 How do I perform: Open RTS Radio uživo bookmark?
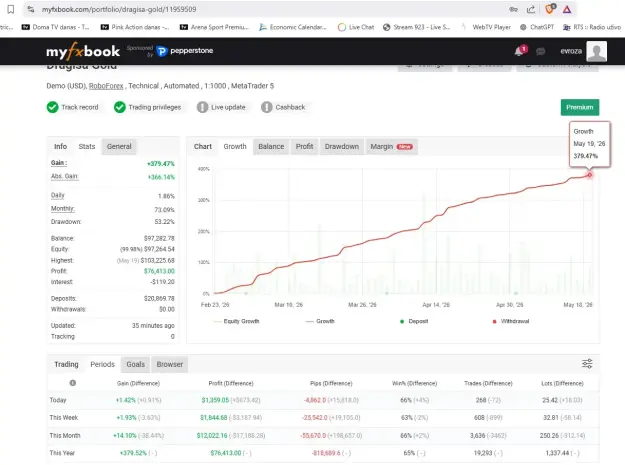[592, 27]
